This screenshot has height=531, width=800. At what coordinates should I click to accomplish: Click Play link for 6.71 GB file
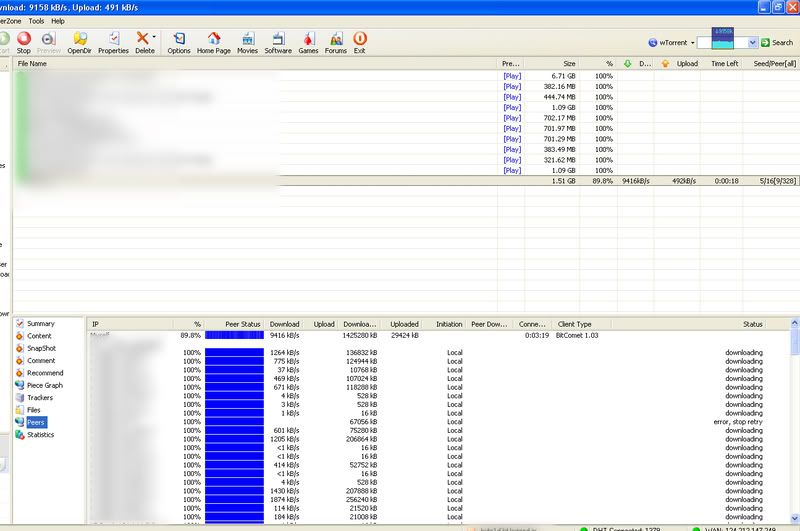point(512,76)
